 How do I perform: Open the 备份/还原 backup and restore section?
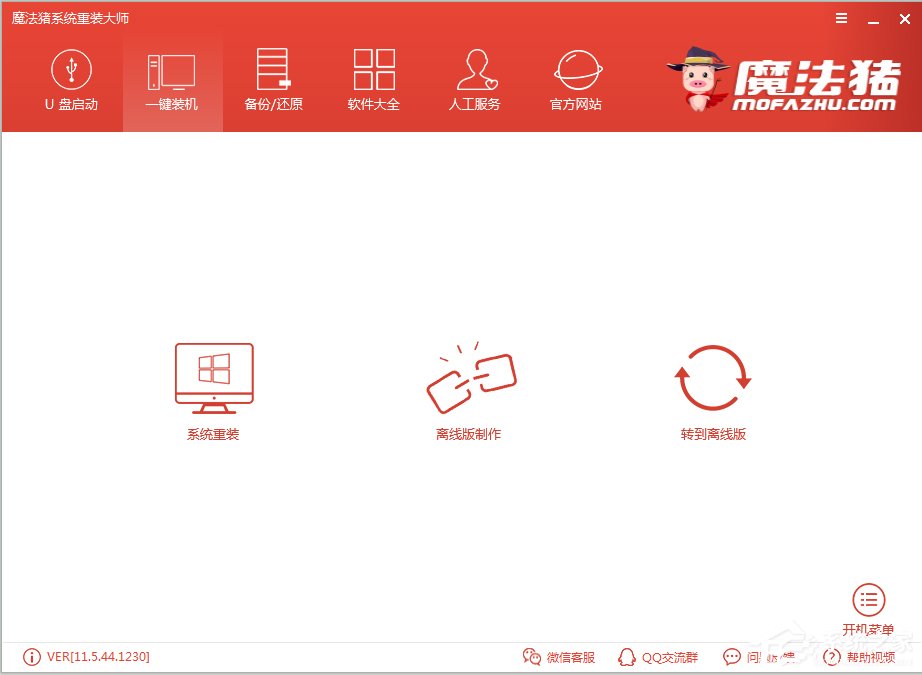click(x=273, y=82)
